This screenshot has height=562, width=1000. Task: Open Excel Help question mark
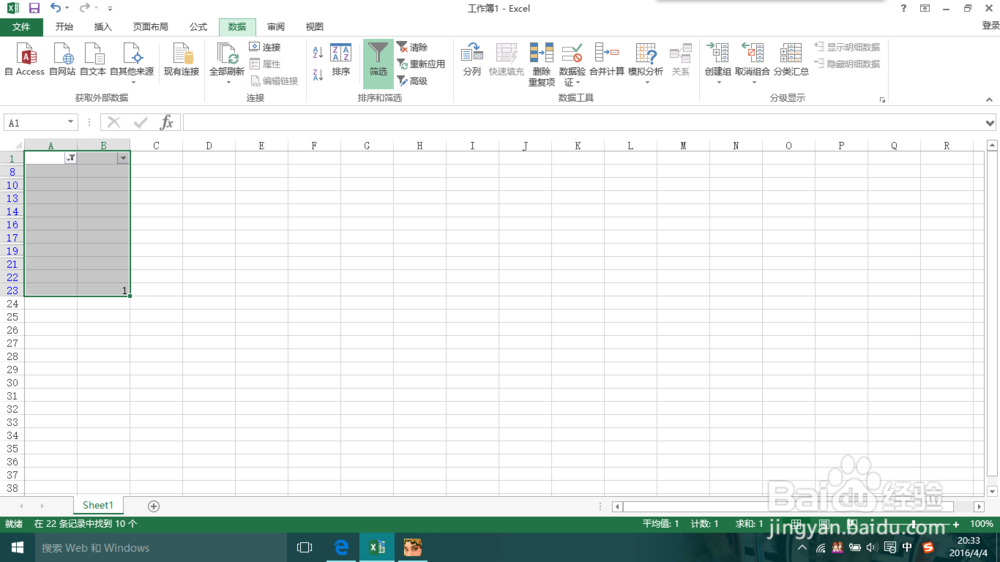pyautogui.click(x=903, y=8)
